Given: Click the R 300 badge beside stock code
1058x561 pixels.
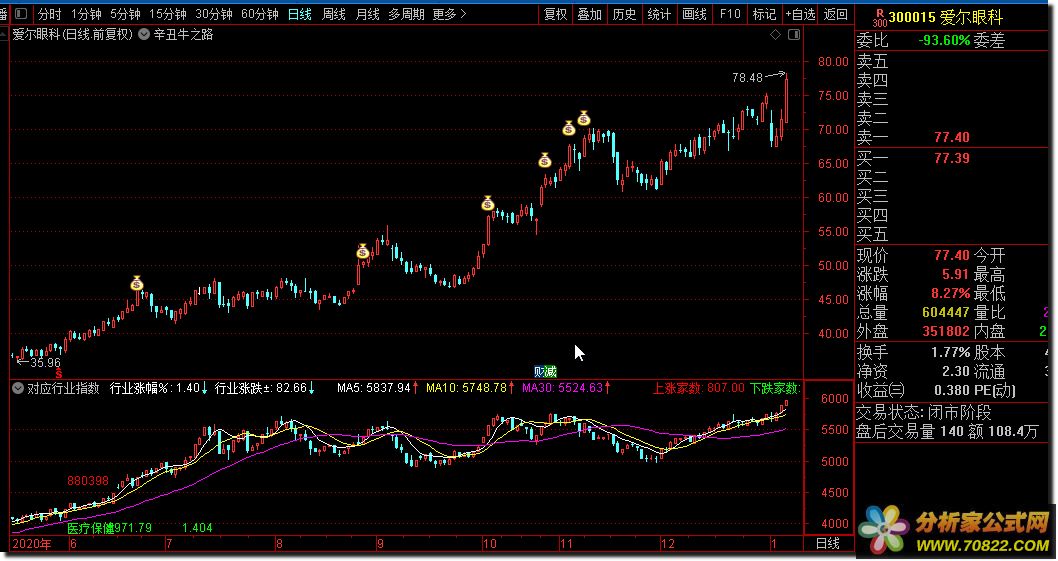Looking at the screenshot, I should pos(879,18).
